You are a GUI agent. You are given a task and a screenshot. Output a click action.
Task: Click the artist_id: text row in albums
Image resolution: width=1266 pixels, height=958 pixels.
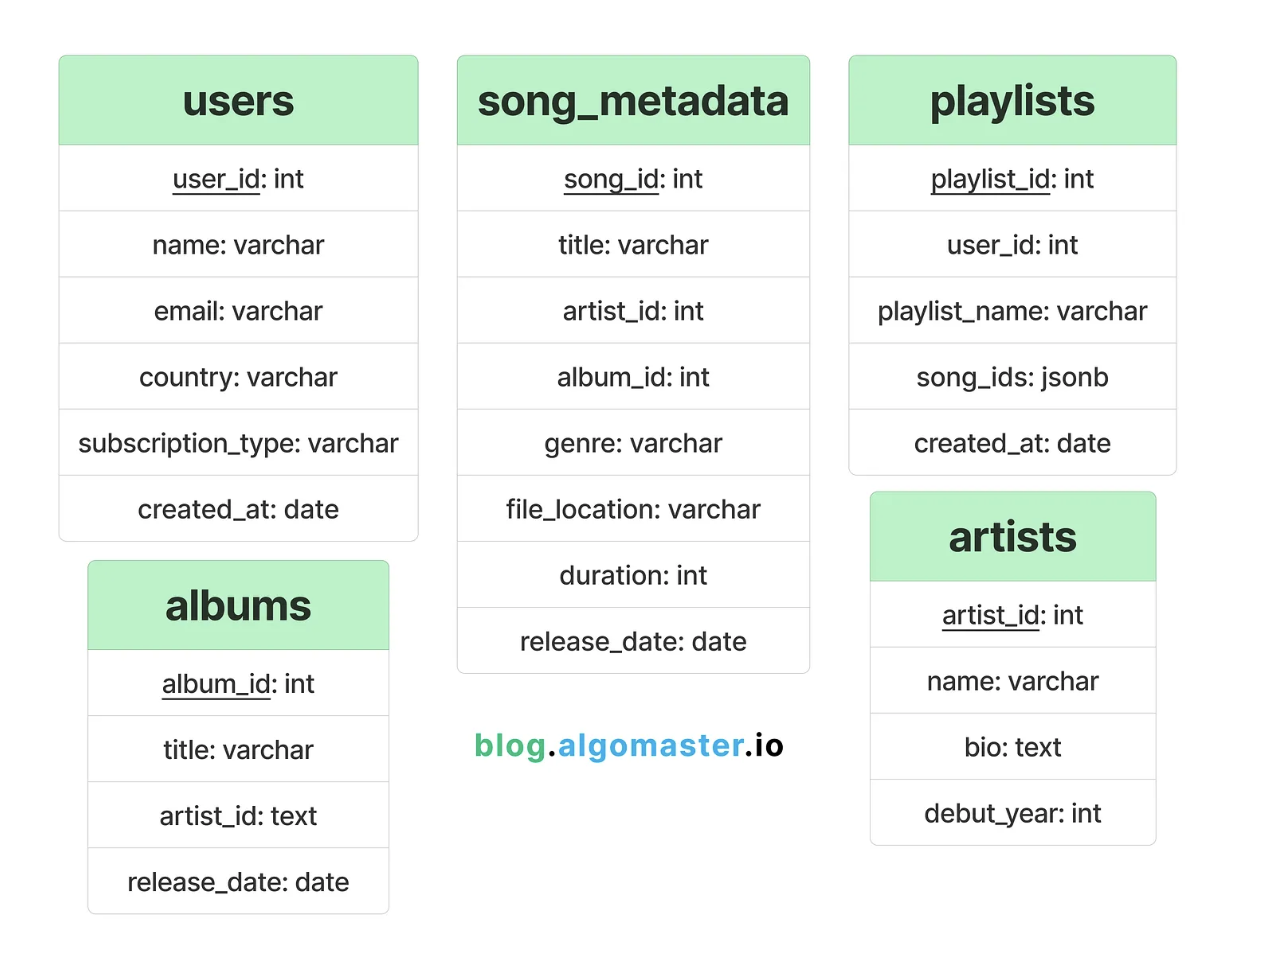[x=238, y=816]
